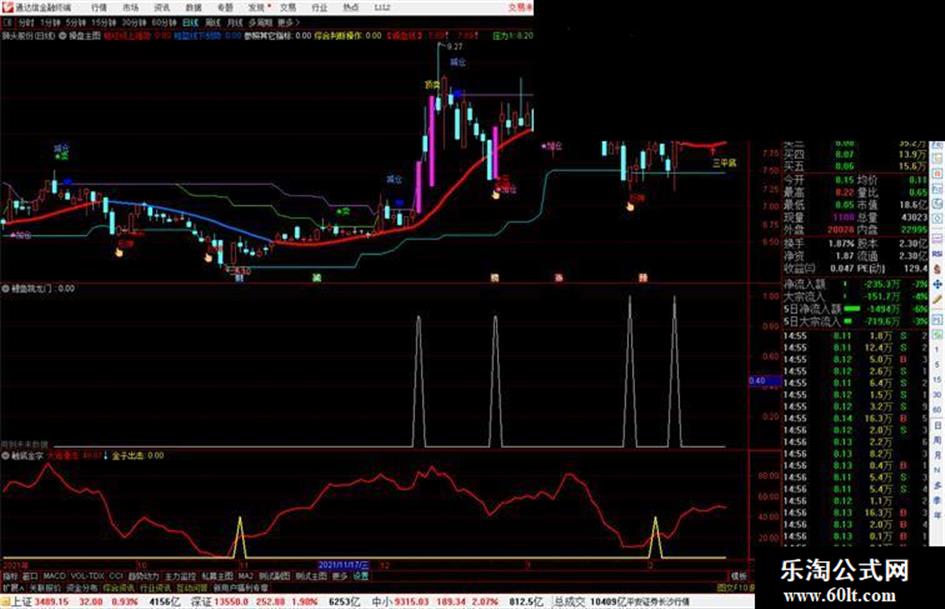Screen dimensions: 945x609
Task: Click the 财 info marker under the chart
Action: [239, 278]
